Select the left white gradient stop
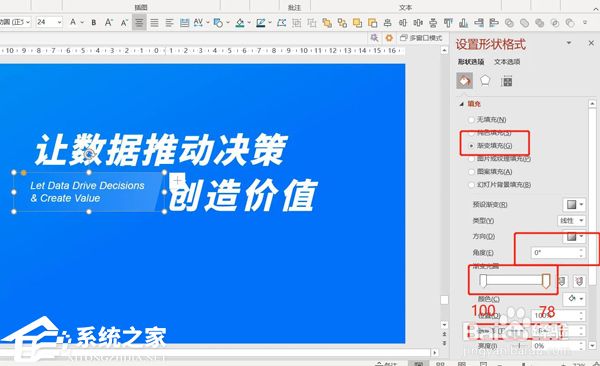Viewport: 600px width, 366px height. coord(483,281)
